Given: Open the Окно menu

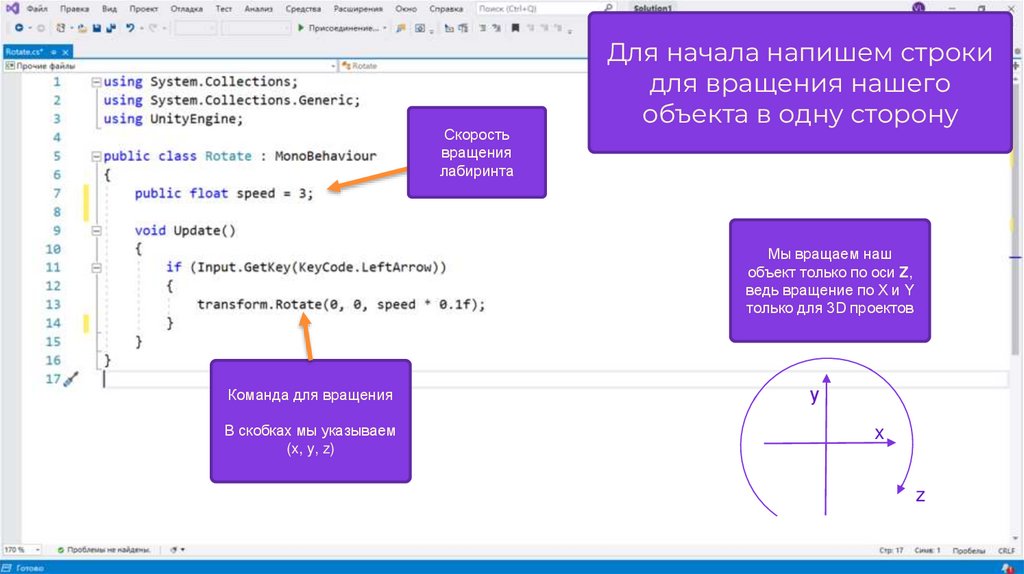Looking at the screenshot, I should tap(406, 8).
